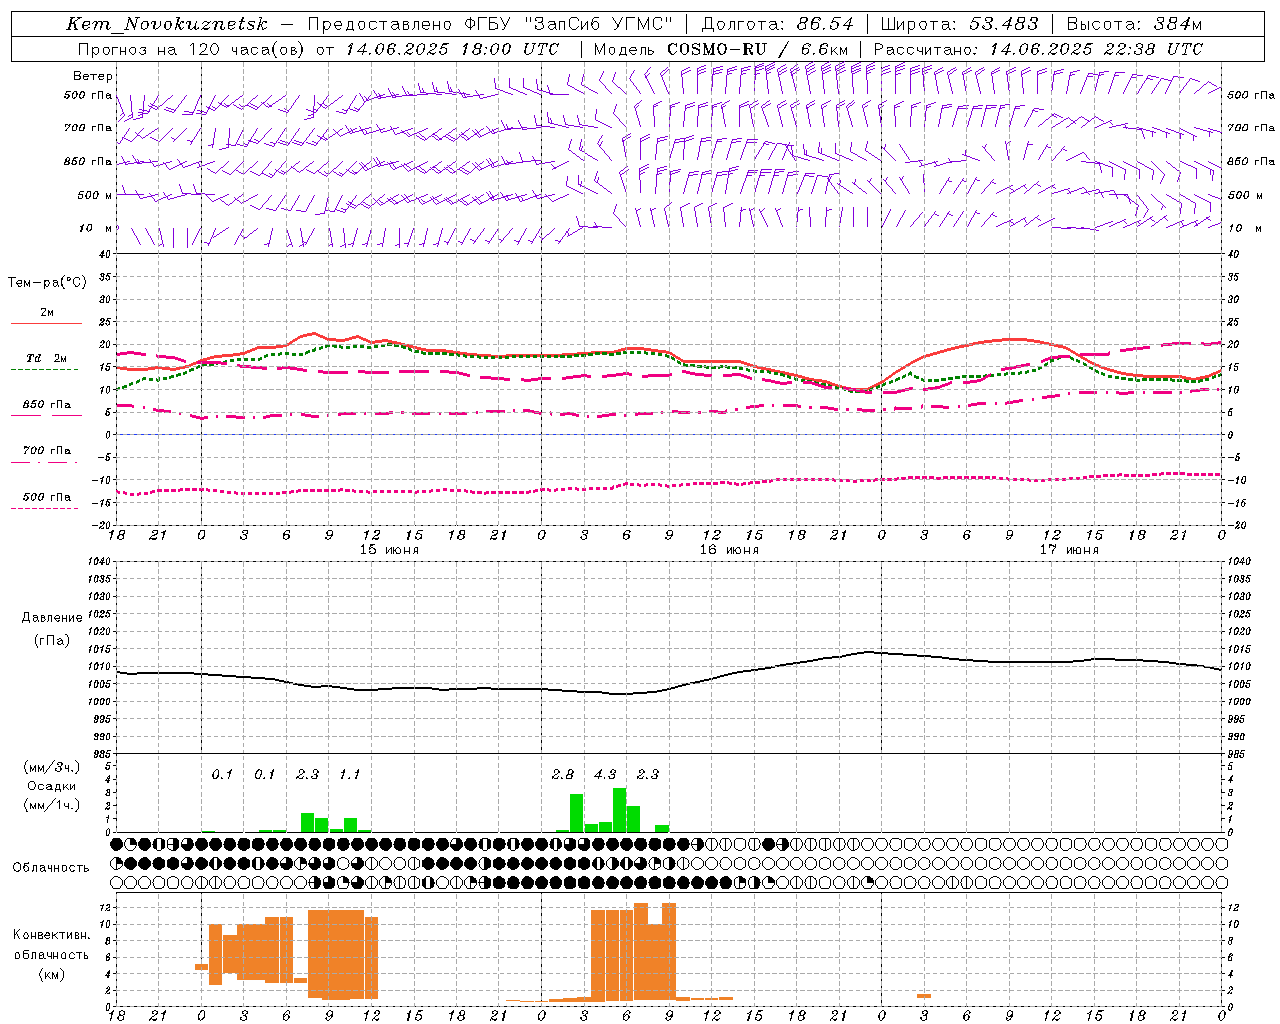
Task: Click the small isolated orange bar on 17 июня
Action: point(924,995)
